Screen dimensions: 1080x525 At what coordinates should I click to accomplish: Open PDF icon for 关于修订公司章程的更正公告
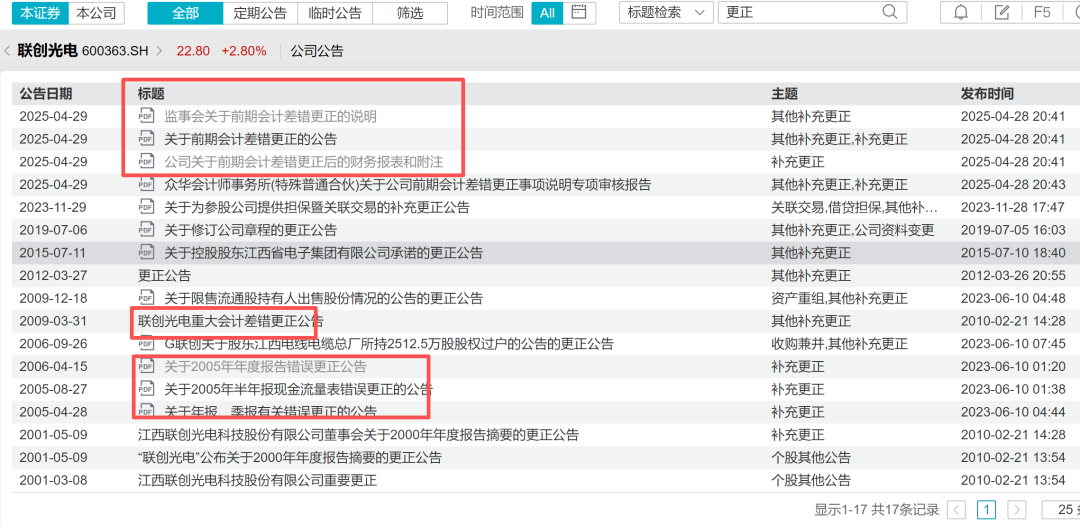[145, 230]
